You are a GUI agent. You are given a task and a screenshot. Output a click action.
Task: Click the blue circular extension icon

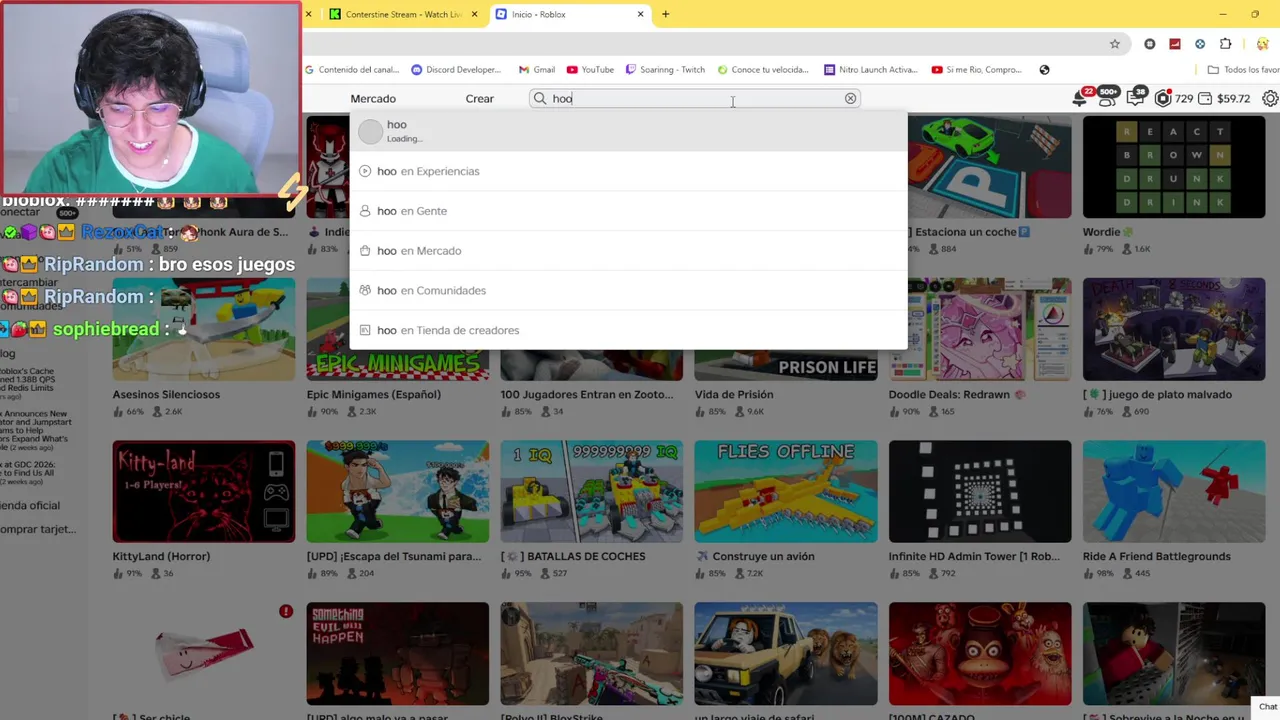[1200, 44]
